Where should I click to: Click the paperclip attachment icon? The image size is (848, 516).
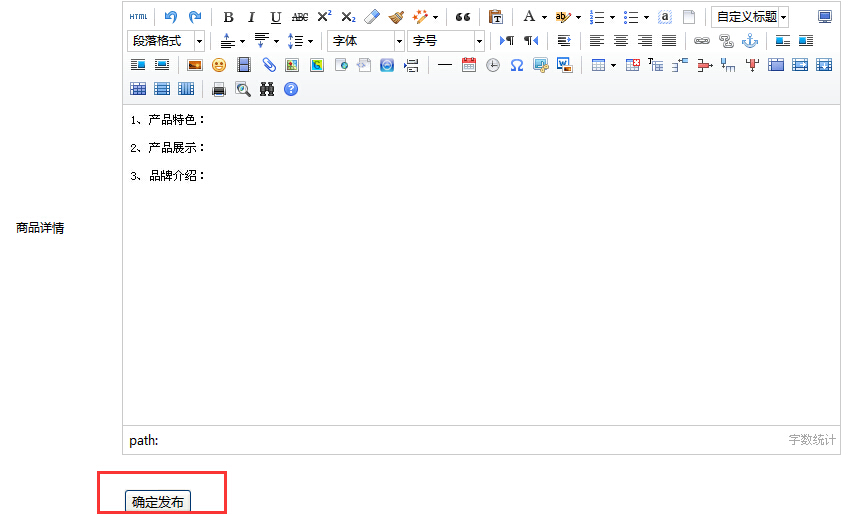pos(268,65)
